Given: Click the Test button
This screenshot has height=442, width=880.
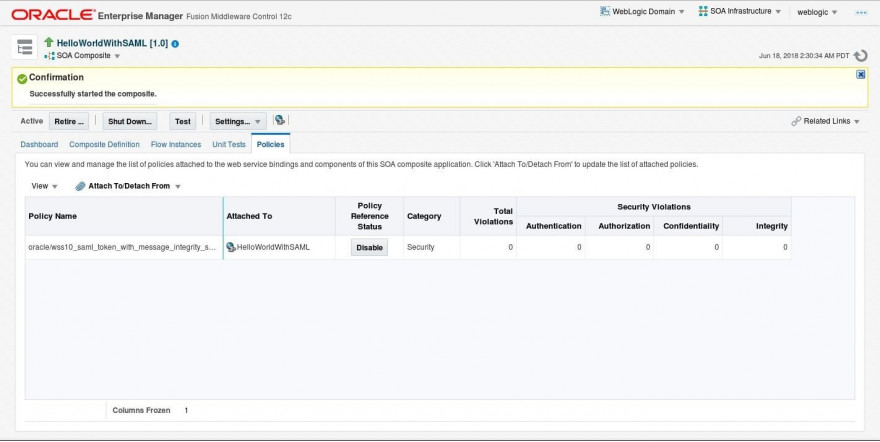Looking at the screenshot, I should point(182,121).
